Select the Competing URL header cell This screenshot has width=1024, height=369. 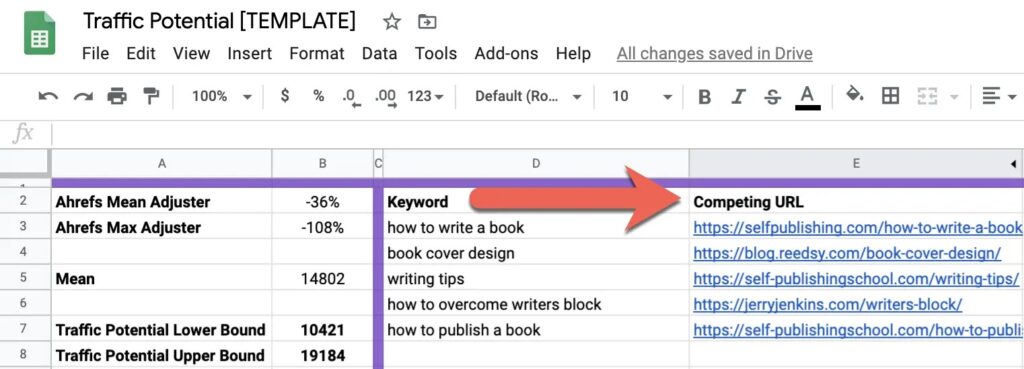[x=856, y=202]
